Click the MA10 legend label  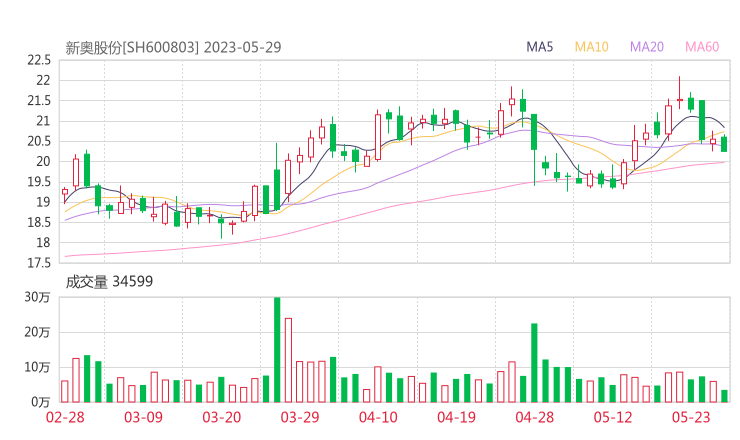[591, 47]
